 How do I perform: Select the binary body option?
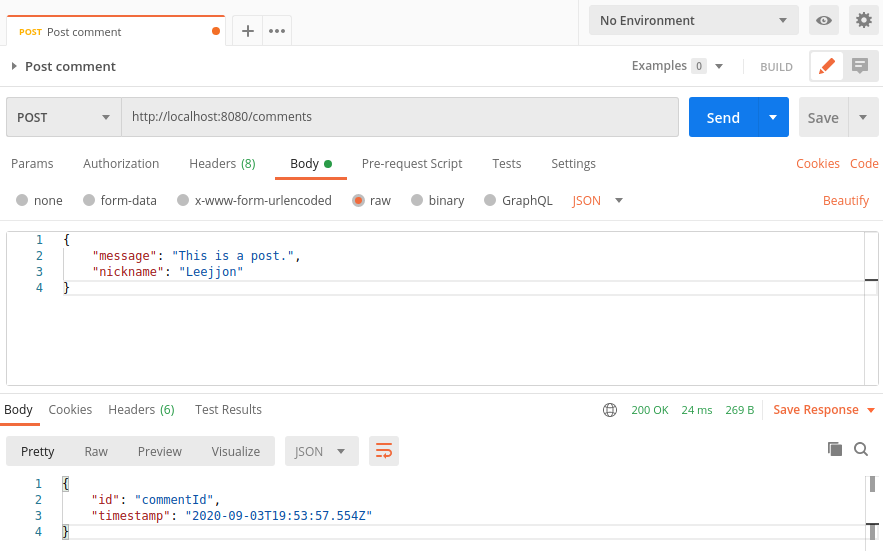pos(438,201)
